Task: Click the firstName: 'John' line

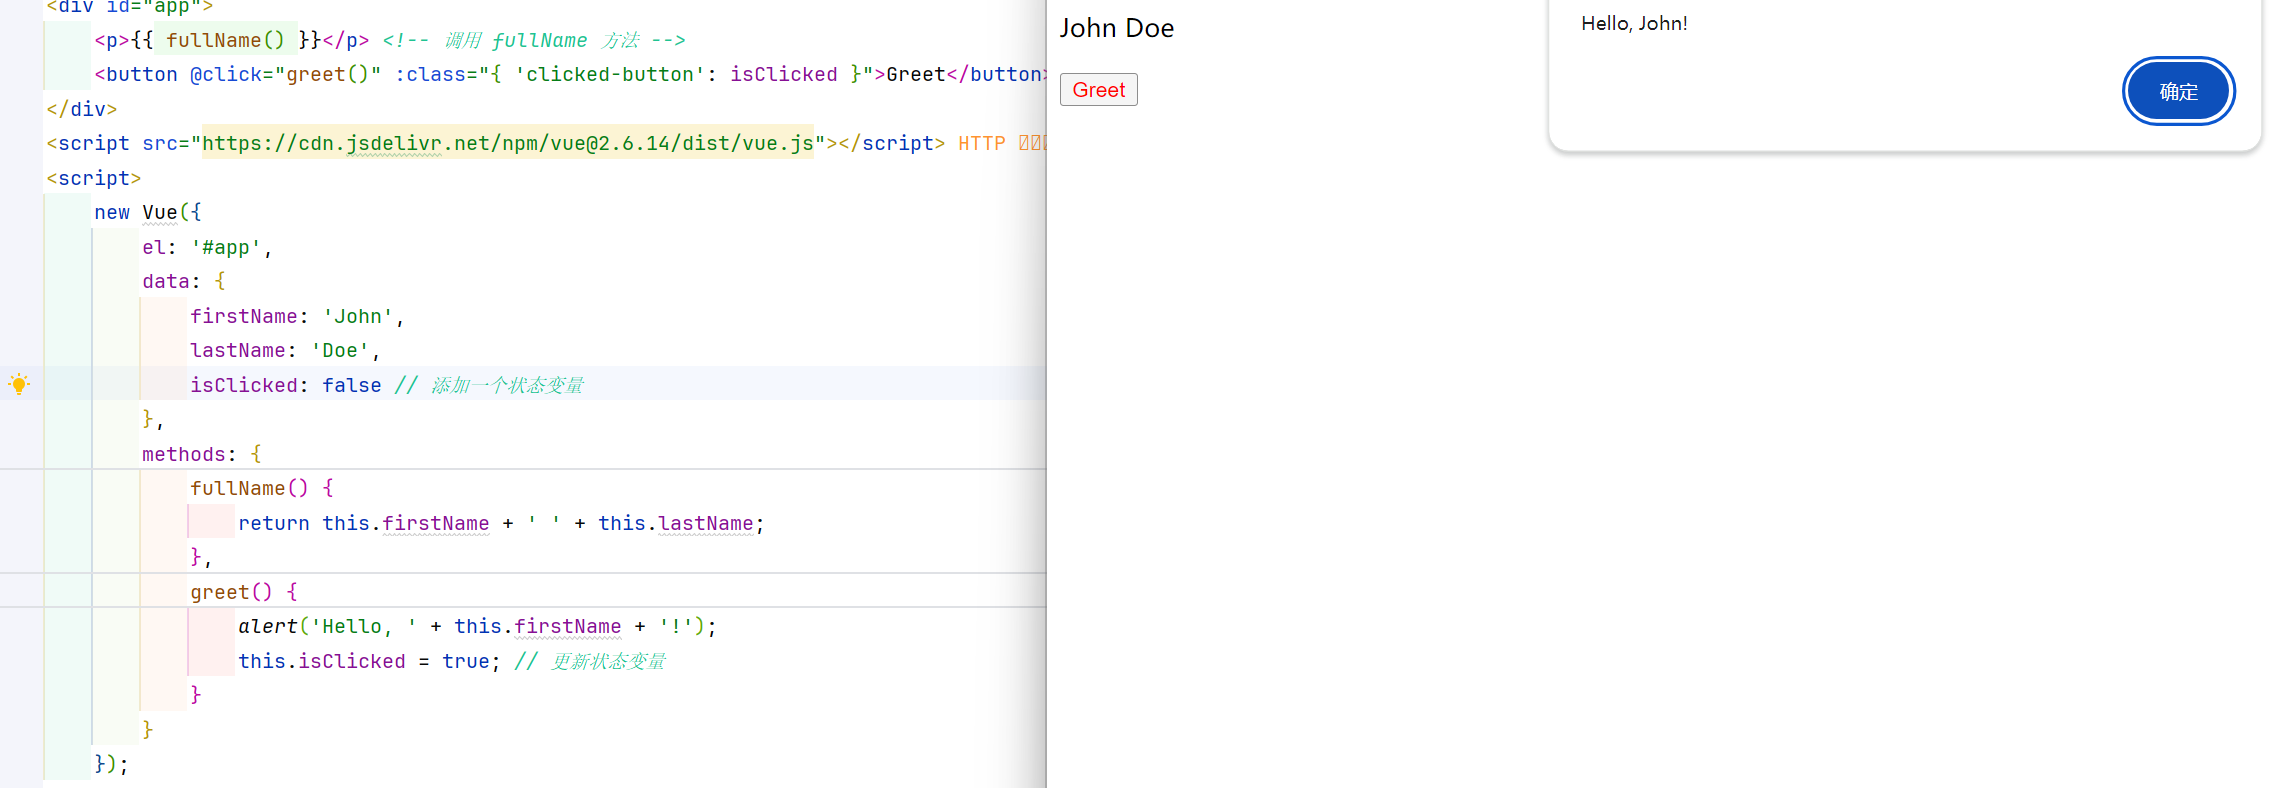Action: pos(297,316)
